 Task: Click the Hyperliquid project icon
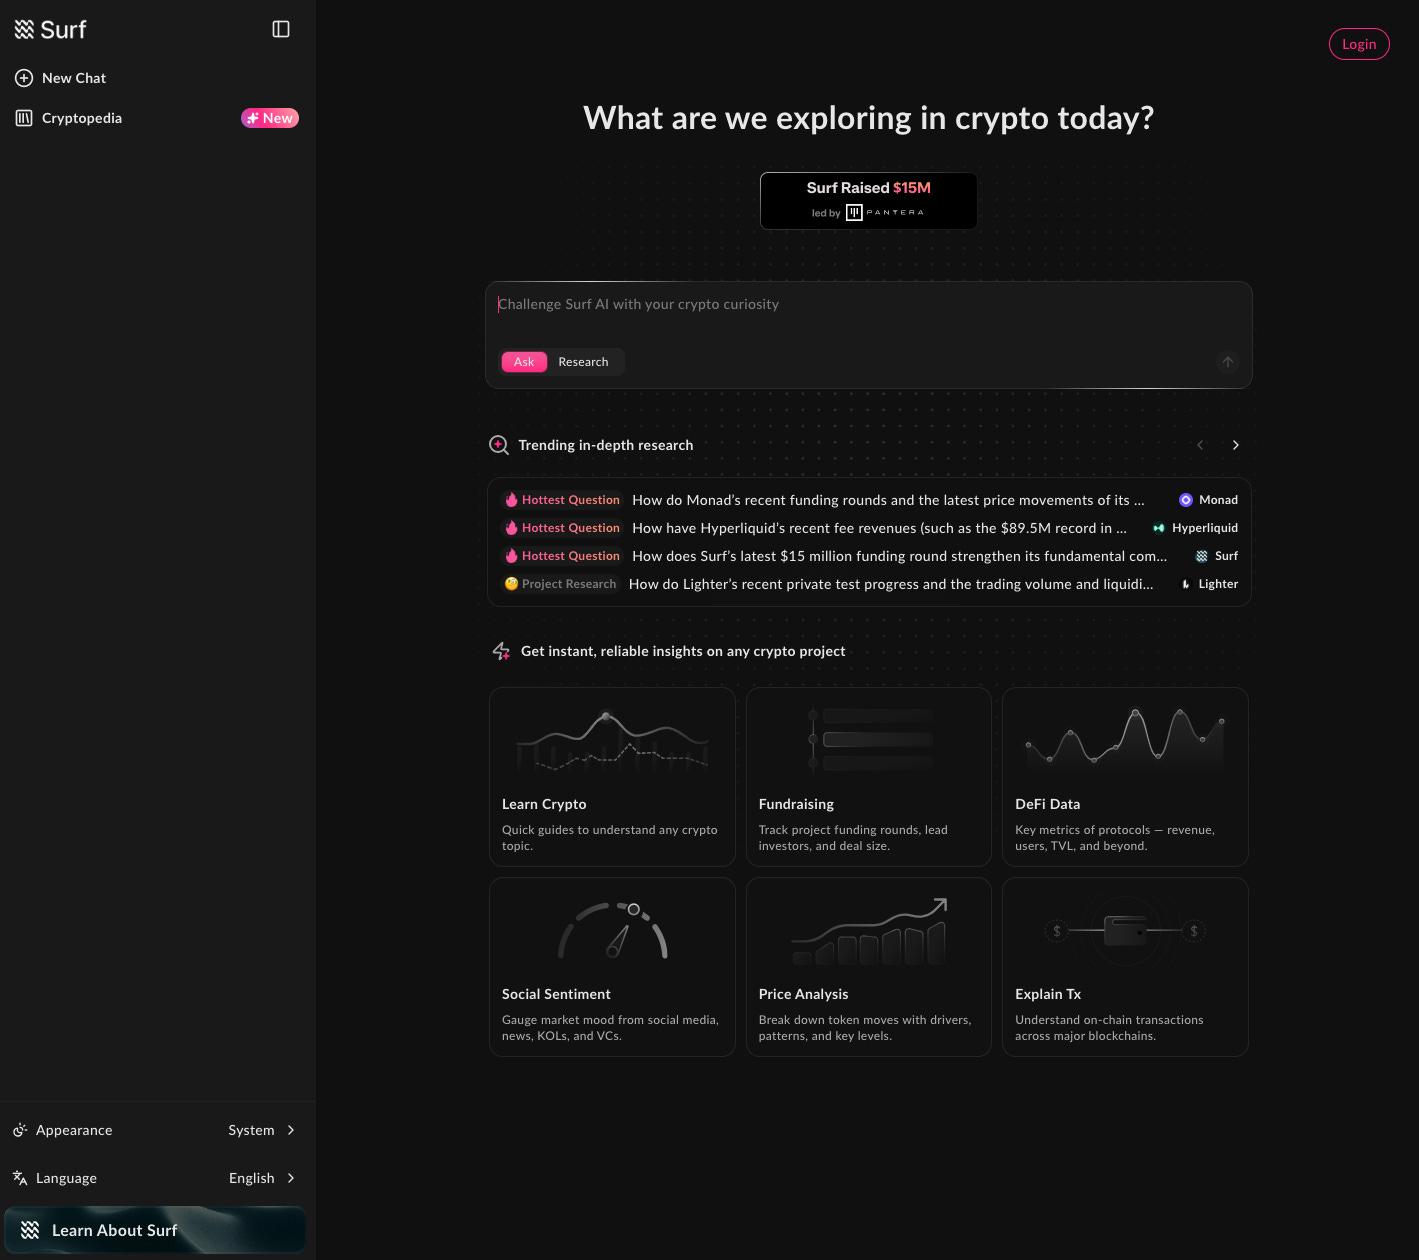coord(1159,528)
